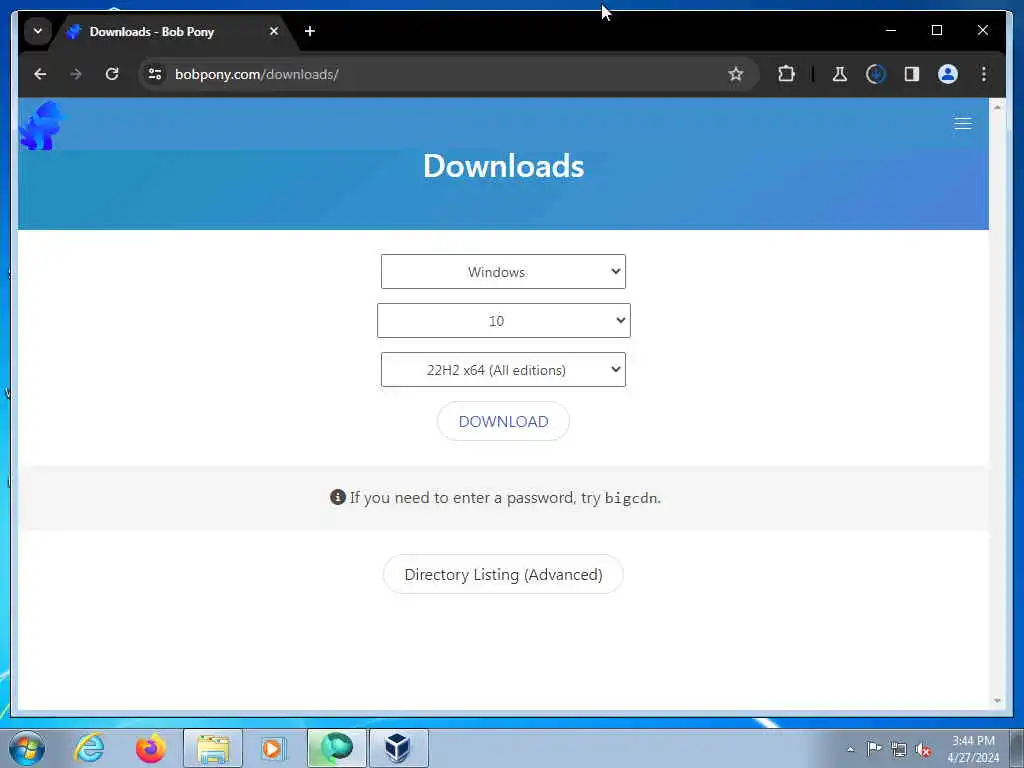
Task: Open the site hamburger menu
Action: (x=963, y=124)
